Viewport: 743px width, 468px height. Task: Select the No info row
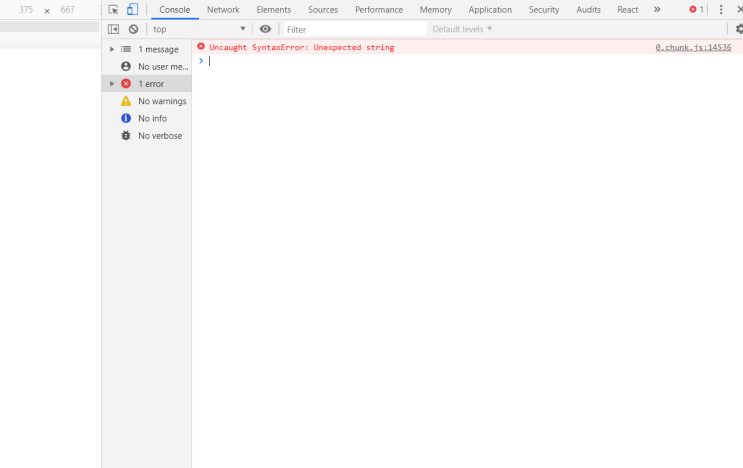tap(146, 118)
